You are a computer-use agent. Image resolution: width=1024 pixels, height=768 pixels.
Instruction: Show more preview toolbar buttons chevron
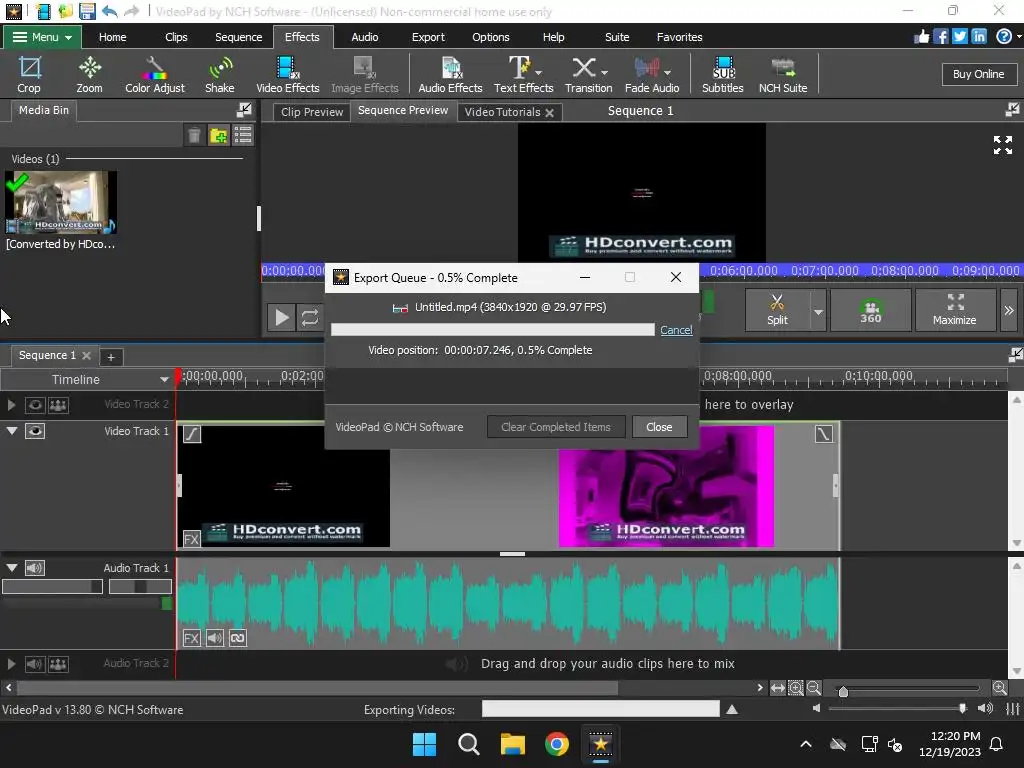(1009, 310)
